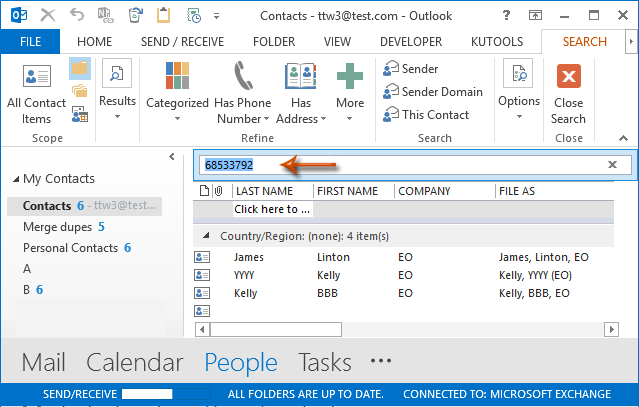Select This Contact search option
Viewport: 639px width, 407px height.
point(426,114)
